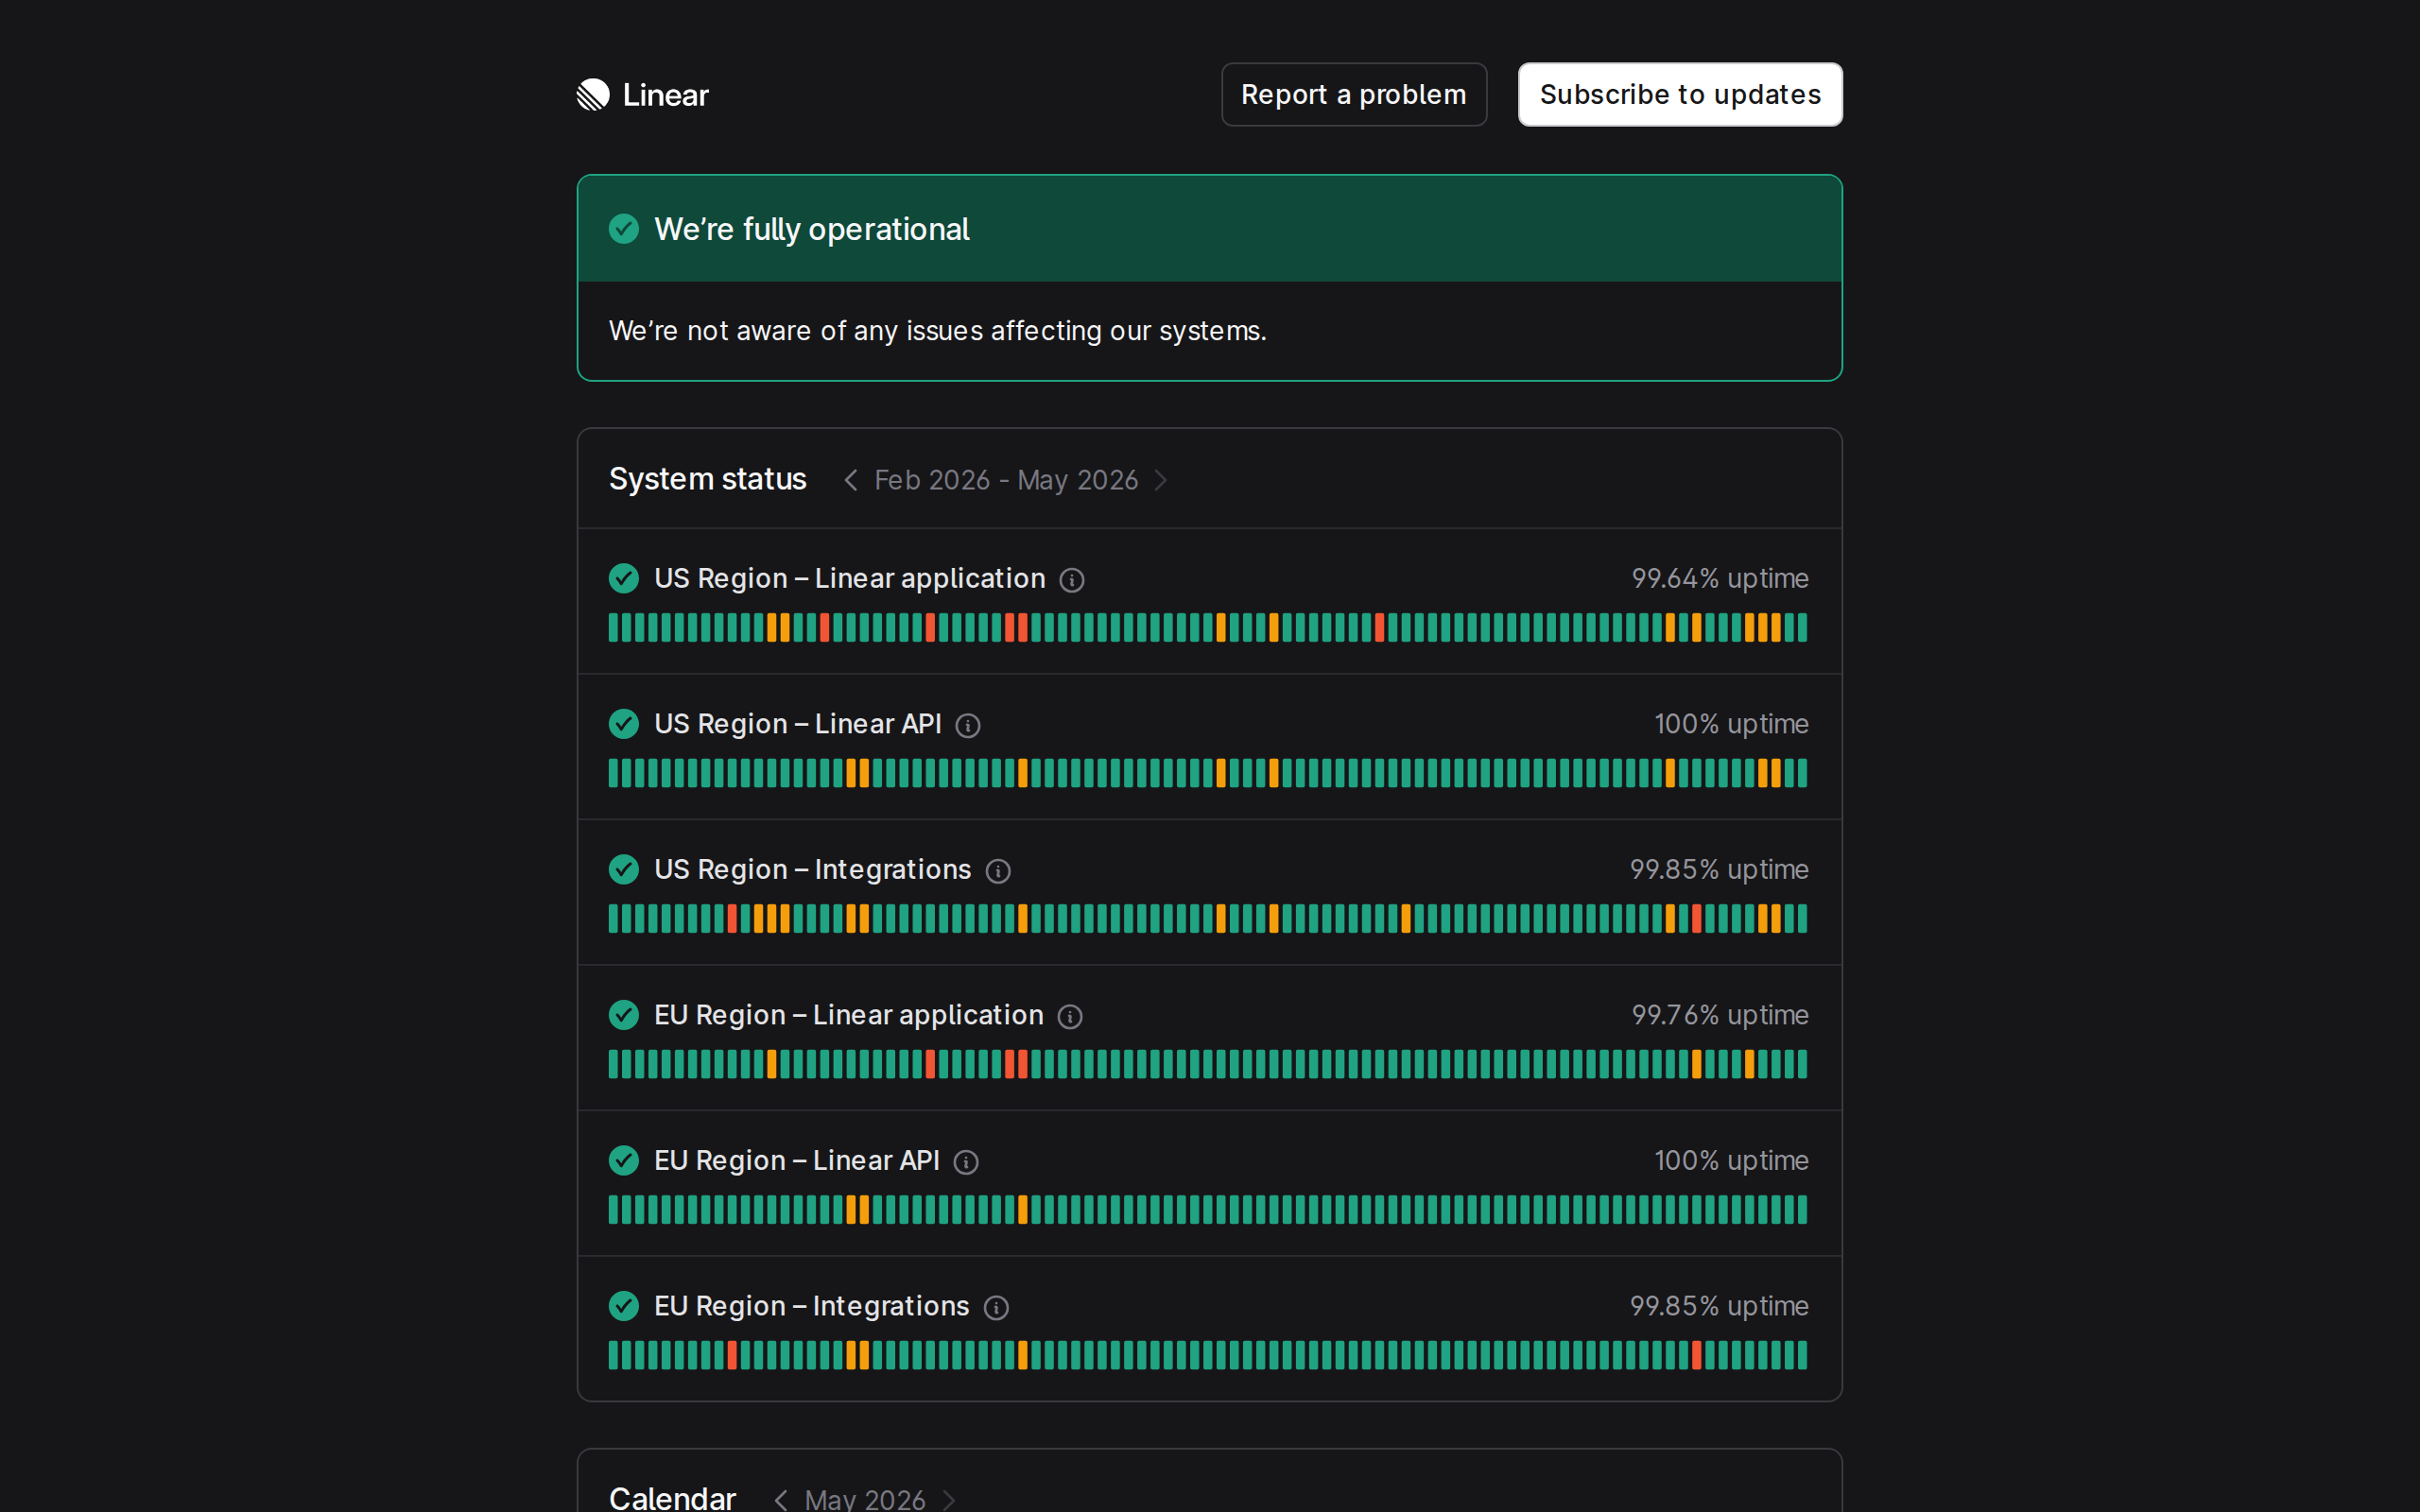Click status check icon for EU Region Integrations
2420x1512 pixels.
click(x=624, y=1306)
